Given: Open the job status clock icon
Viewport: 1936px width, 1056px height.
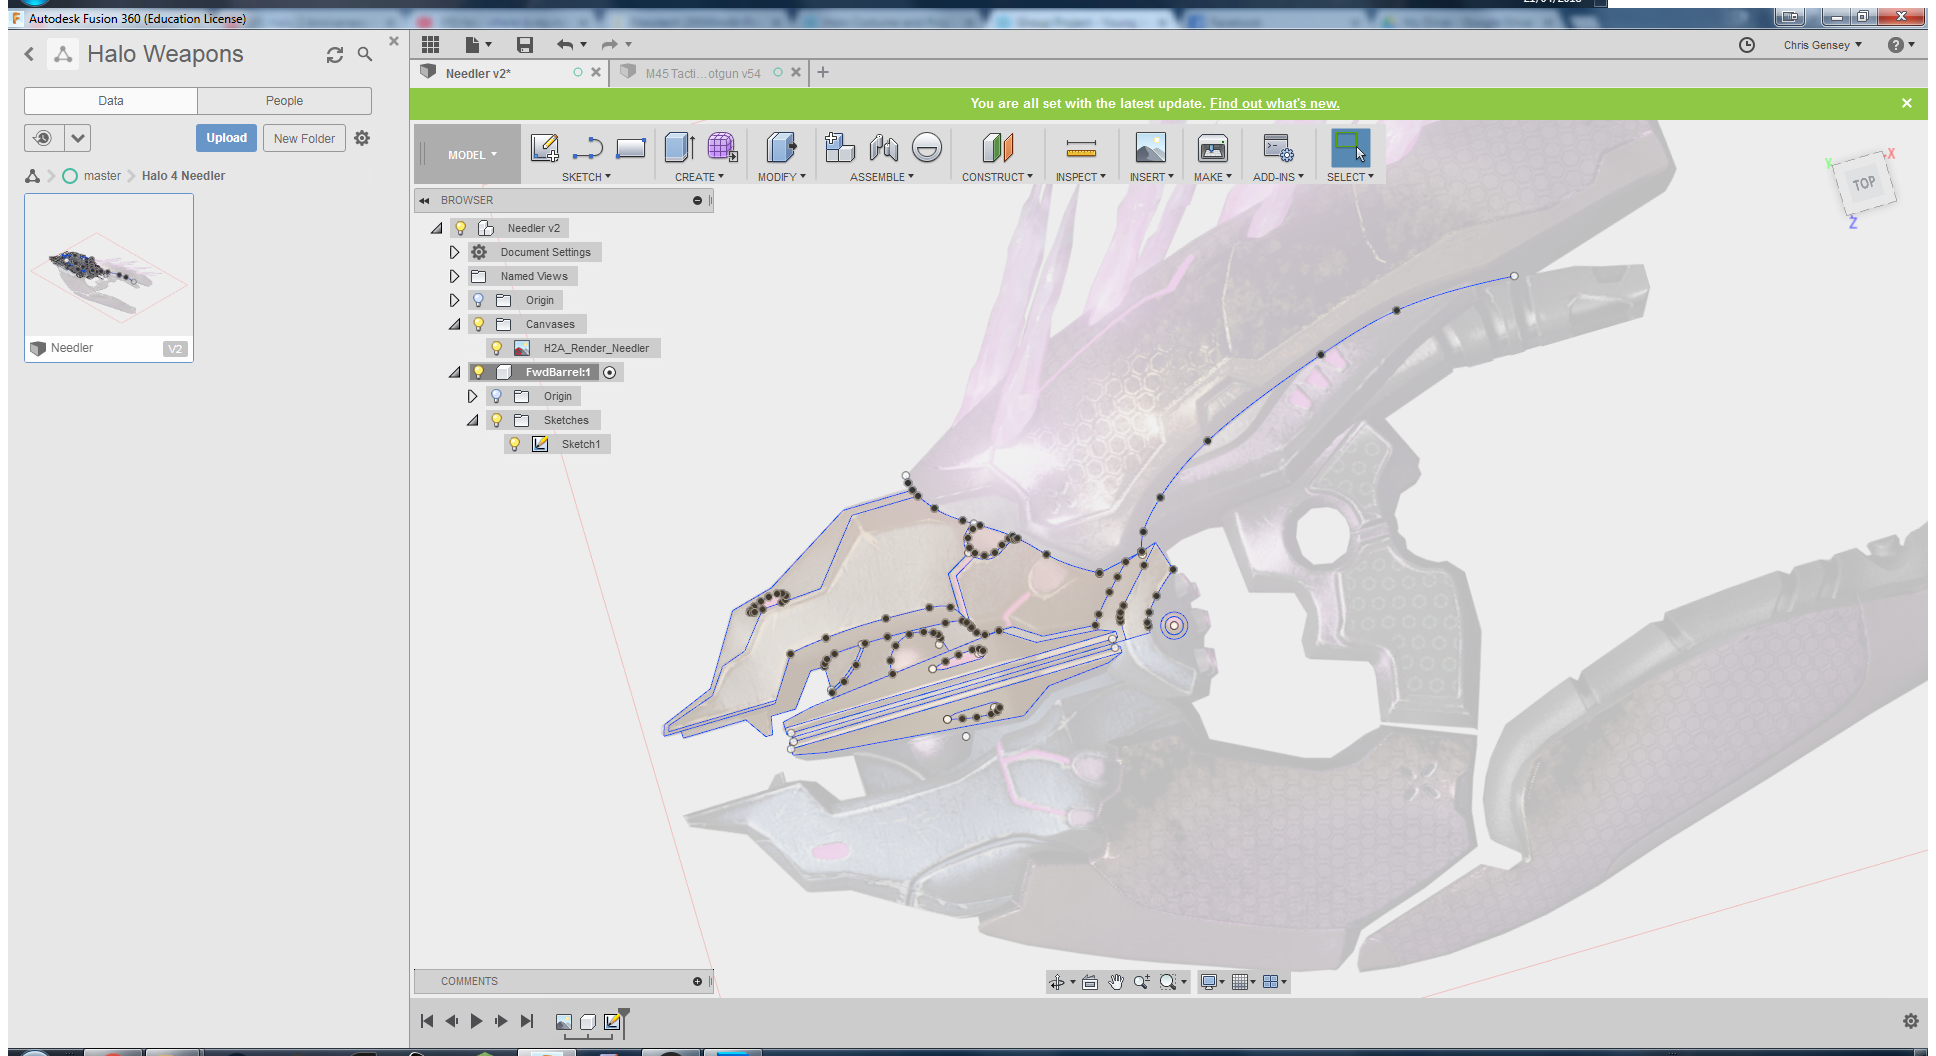Looking at the screenshot, I should 1747,45.
